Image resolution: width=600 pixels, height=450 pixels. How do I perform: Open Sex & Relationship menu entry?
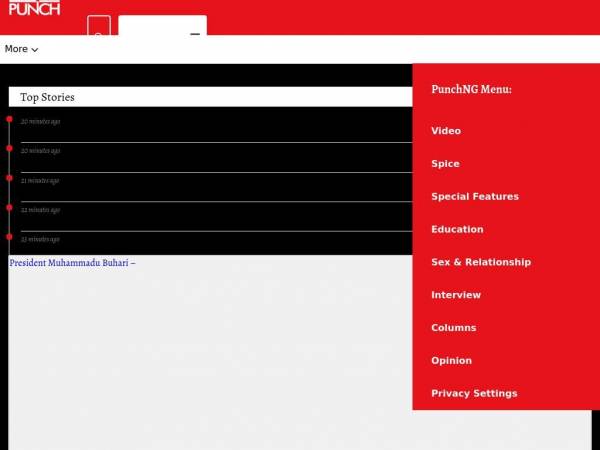[481, 262]
